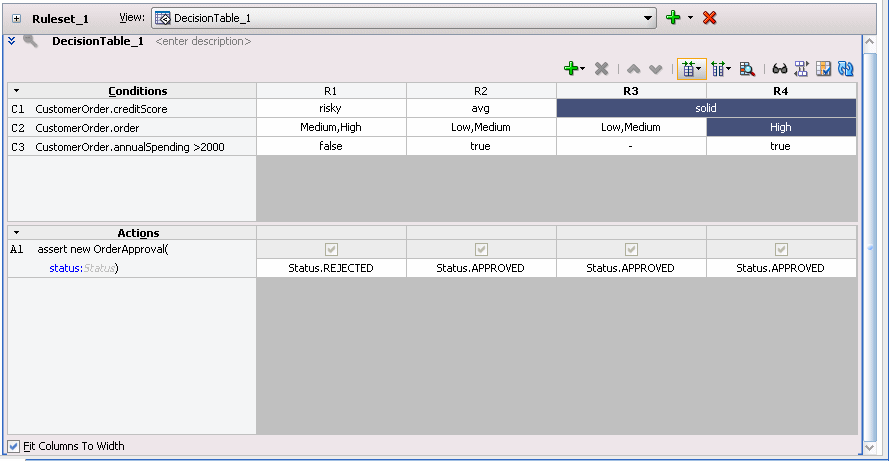Click the merged solid cell for R3 and R4

[706, 108]
